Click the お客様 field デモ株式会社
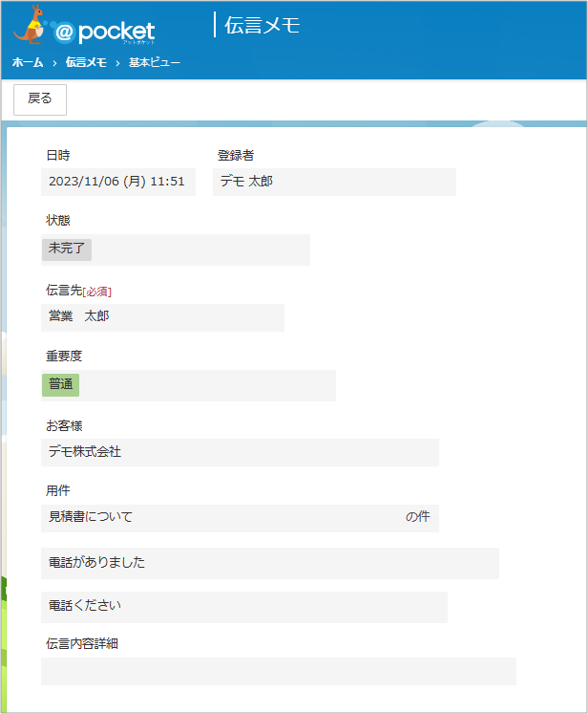Screen dimensions: 588x714 240,452
